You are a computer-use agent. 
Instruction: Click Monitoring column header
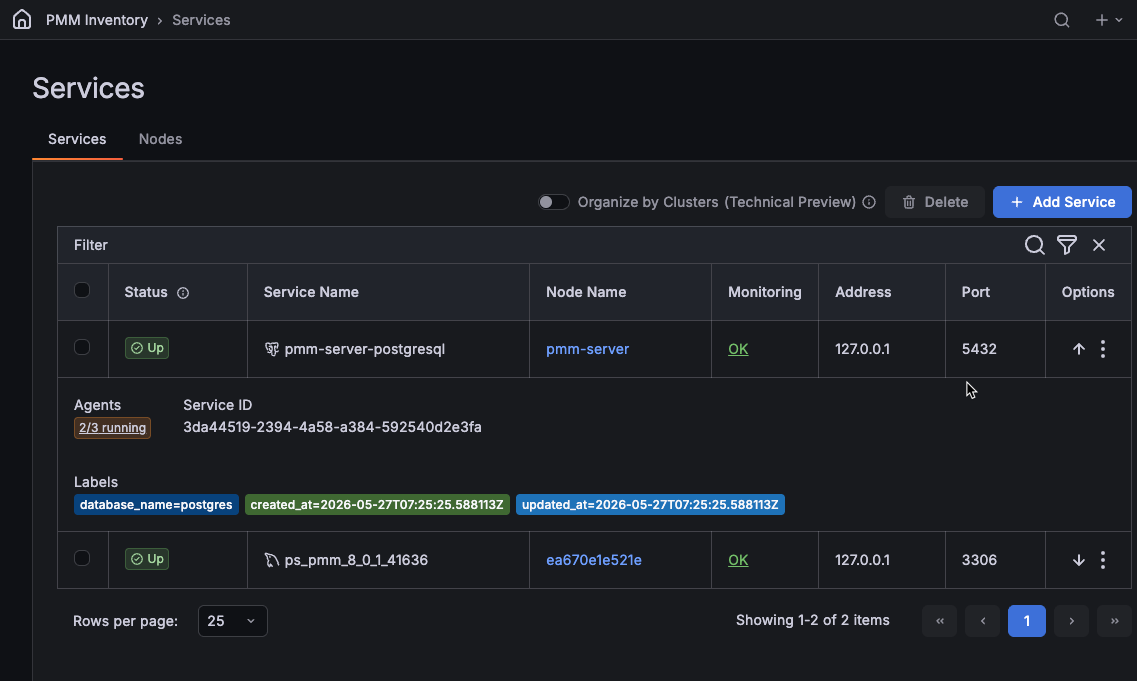tap(764, 292)
